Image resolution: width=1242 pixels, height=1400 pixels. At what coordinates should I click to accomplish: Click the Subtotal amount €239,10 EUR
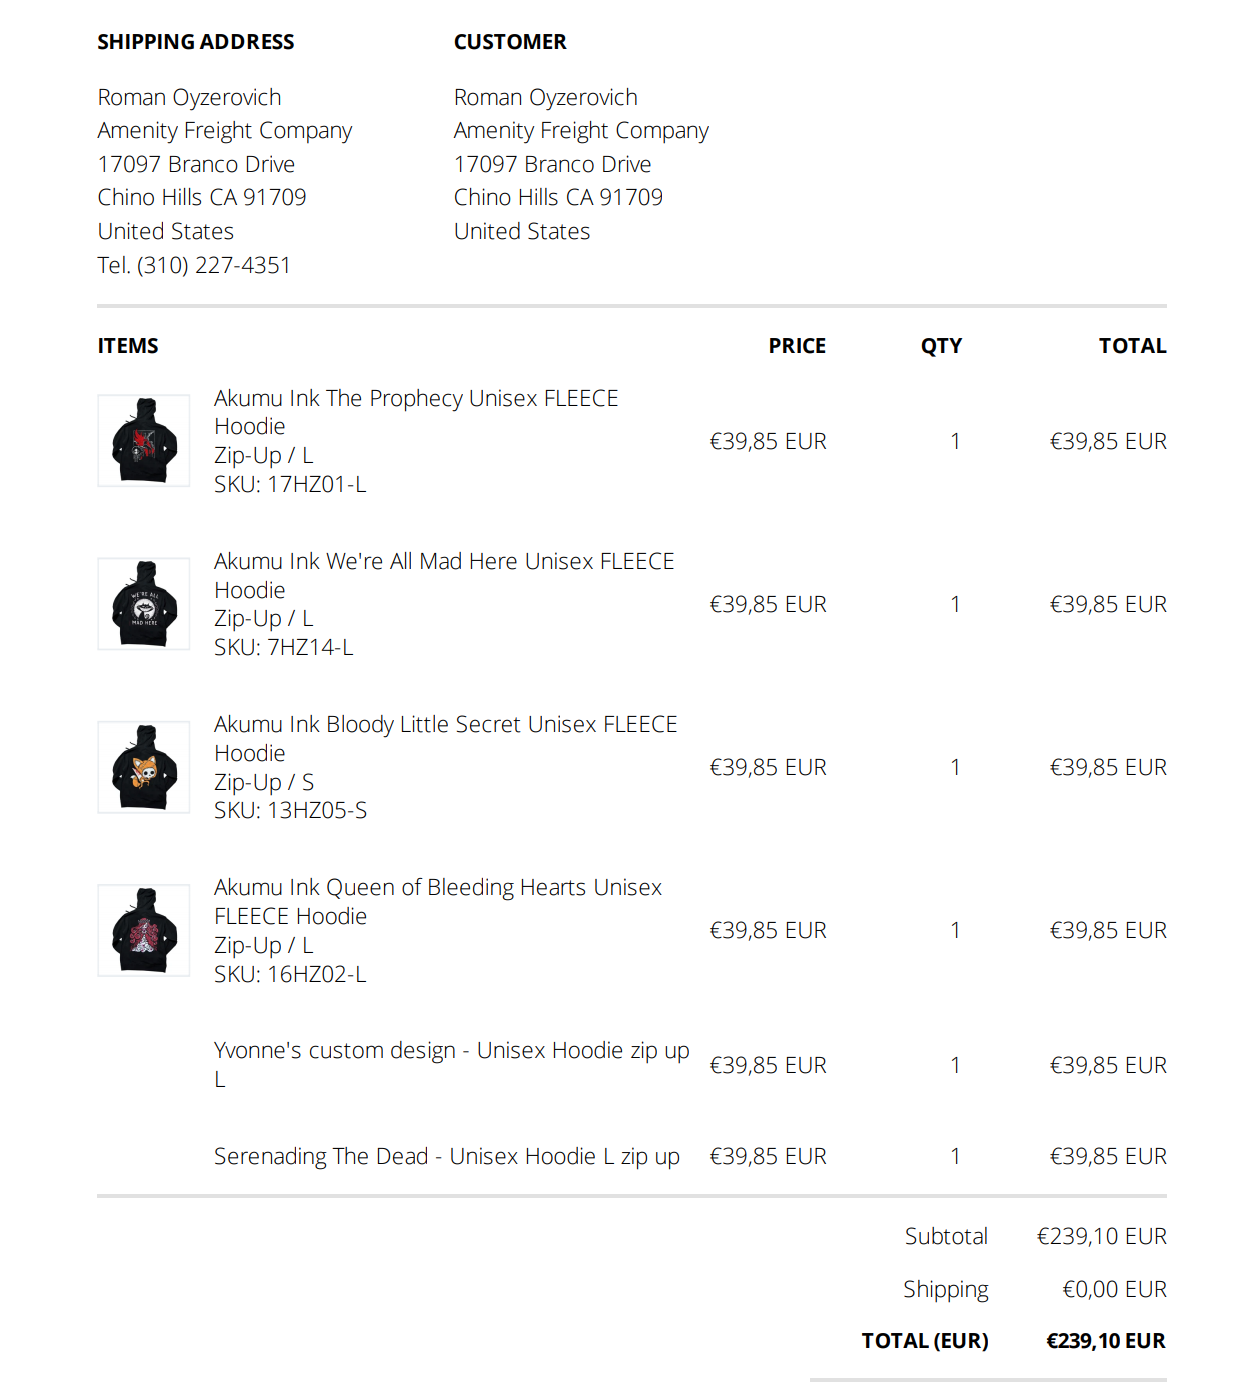pyautogui.click(x=1101, y=1237)
